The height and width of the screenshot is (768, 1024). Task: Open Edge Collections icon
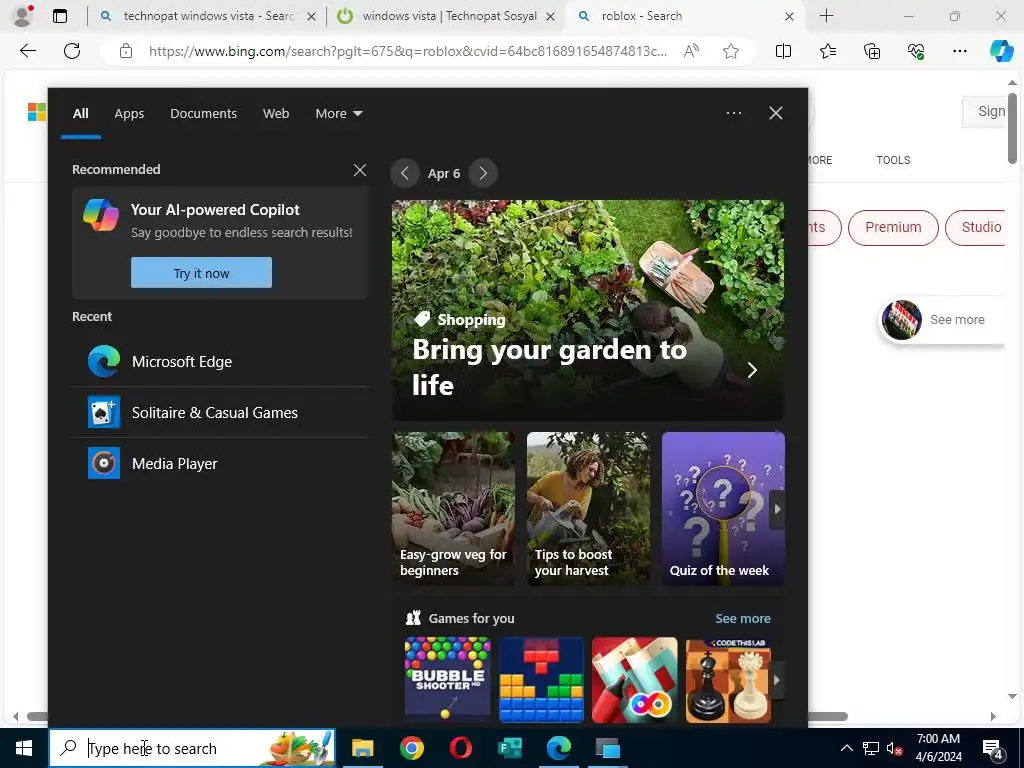pyautogui.click(x=872, y=51)
